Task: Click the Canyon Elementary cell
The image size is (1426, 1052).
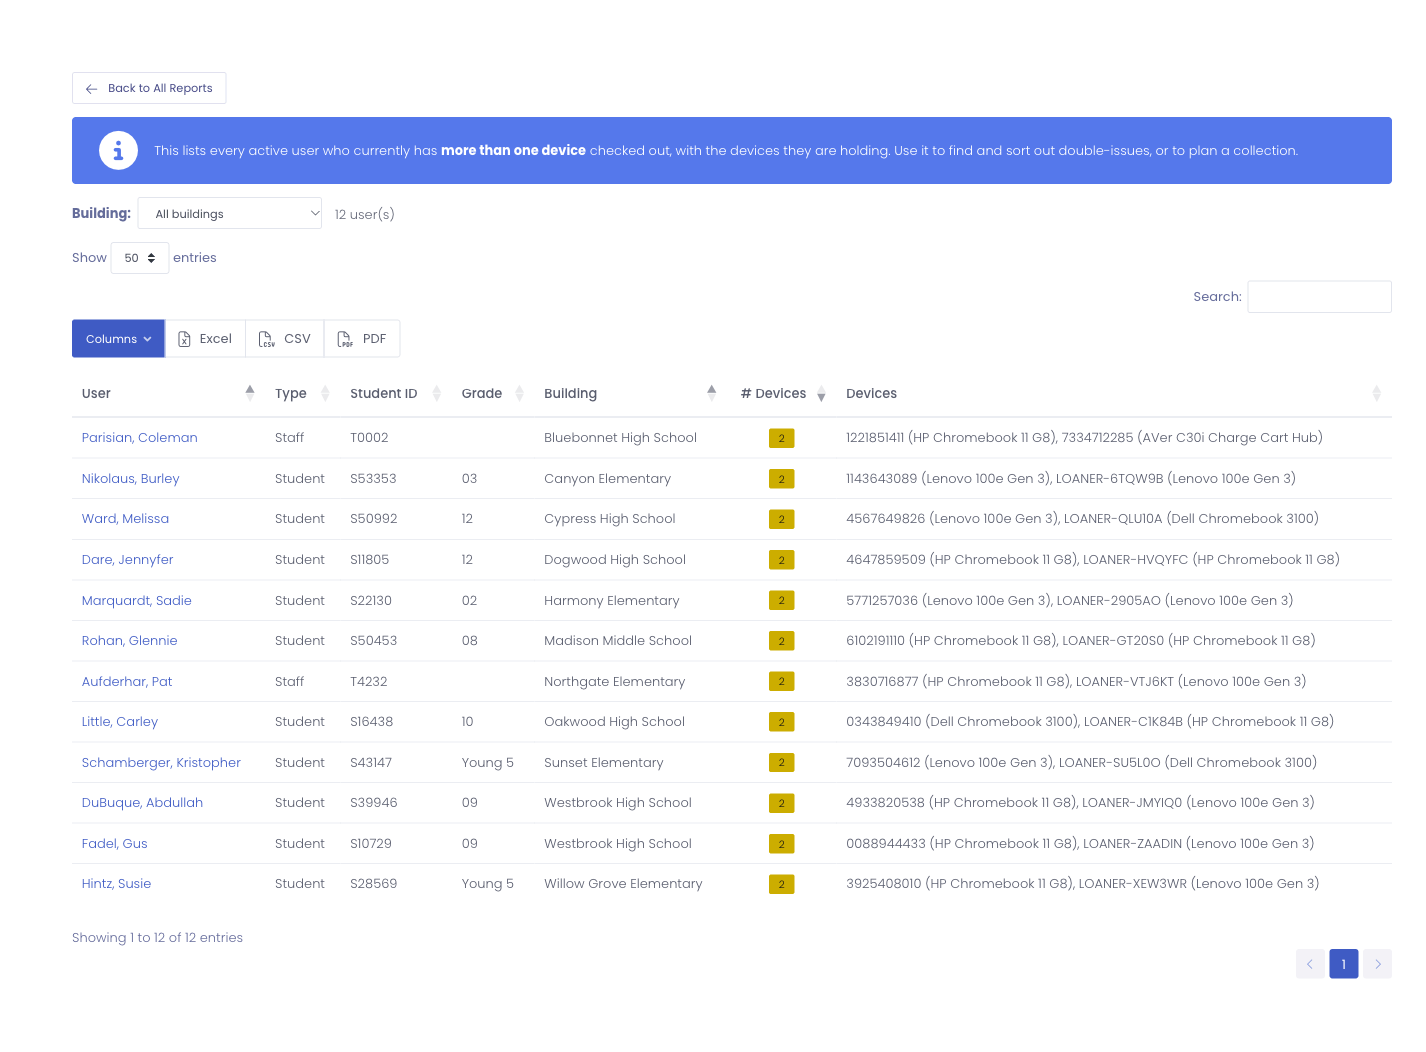Action: pyautogui.click(x=607, y=479)
